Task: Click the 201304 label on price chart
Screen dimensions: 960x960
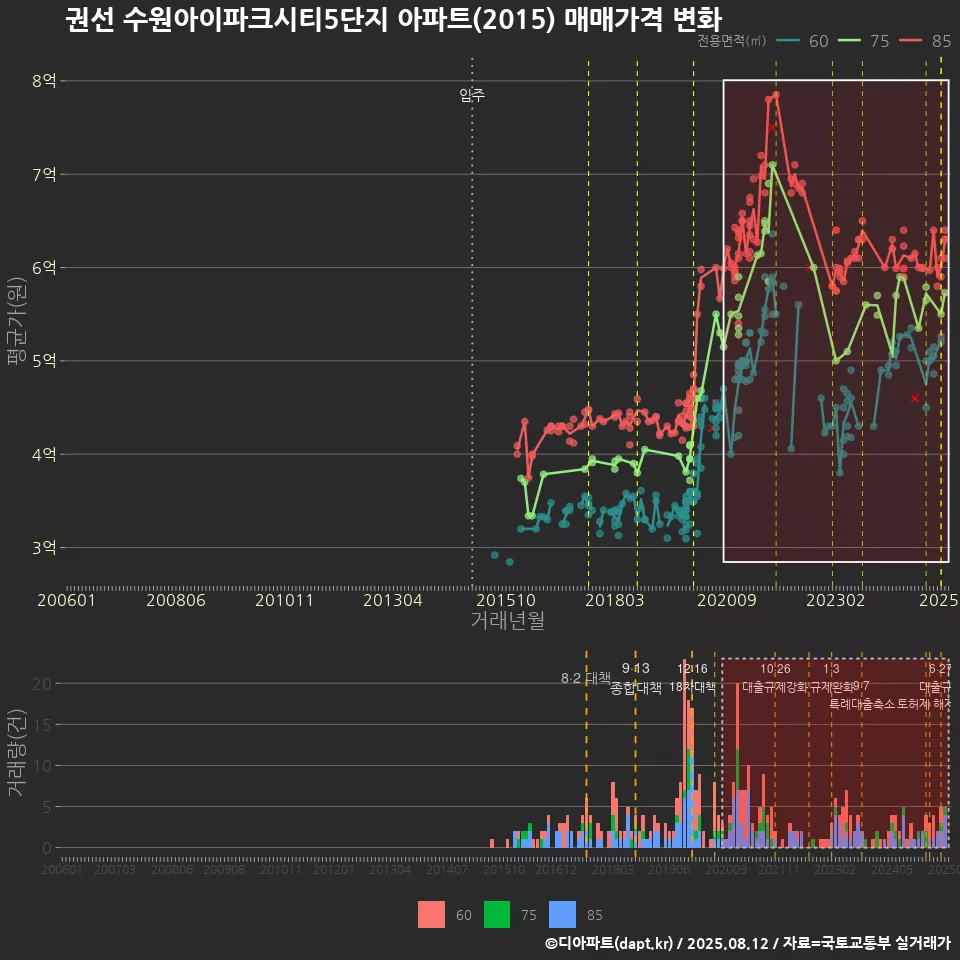Action: click(393, 600)
